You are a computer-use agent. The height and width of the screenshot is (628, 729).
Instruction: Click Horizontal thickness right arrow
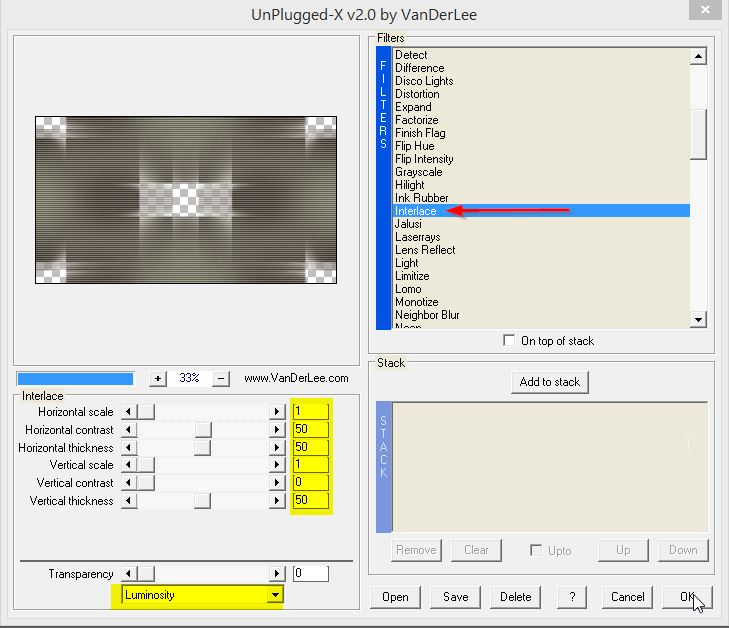pos(277,448)
